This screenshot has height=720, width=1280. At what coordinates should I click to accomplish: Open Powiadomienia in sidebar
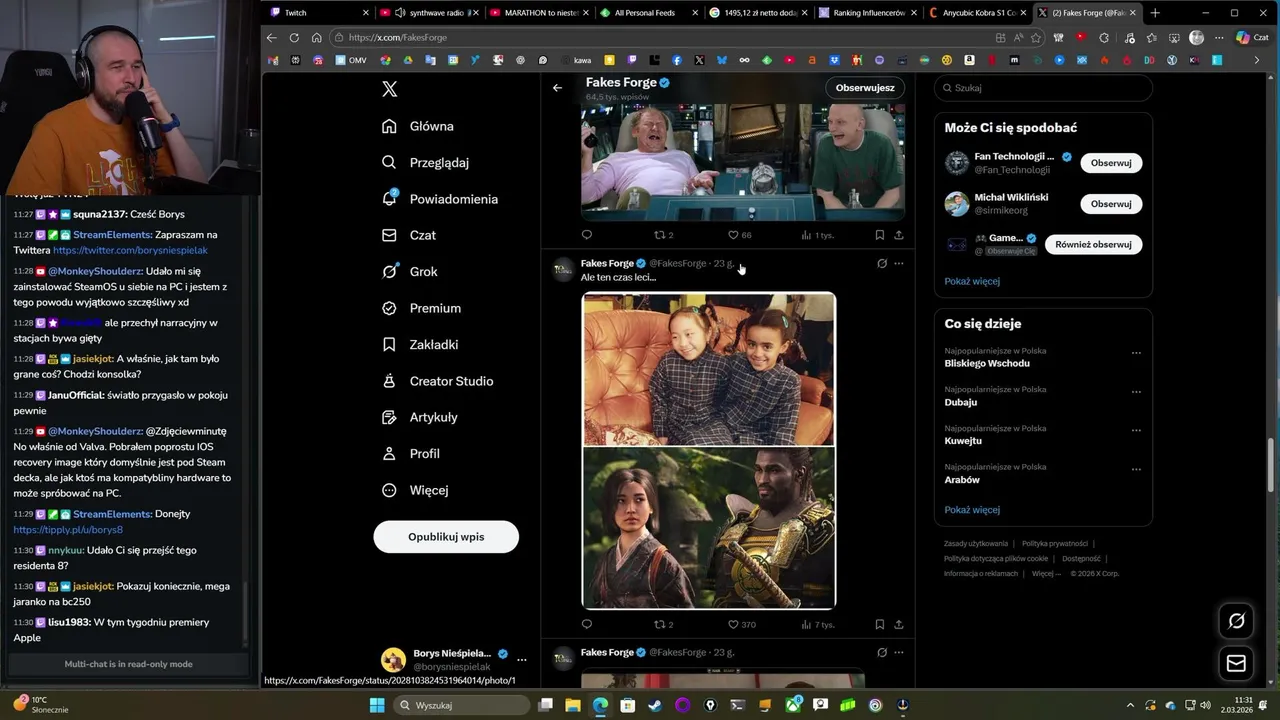pos(440,199)
